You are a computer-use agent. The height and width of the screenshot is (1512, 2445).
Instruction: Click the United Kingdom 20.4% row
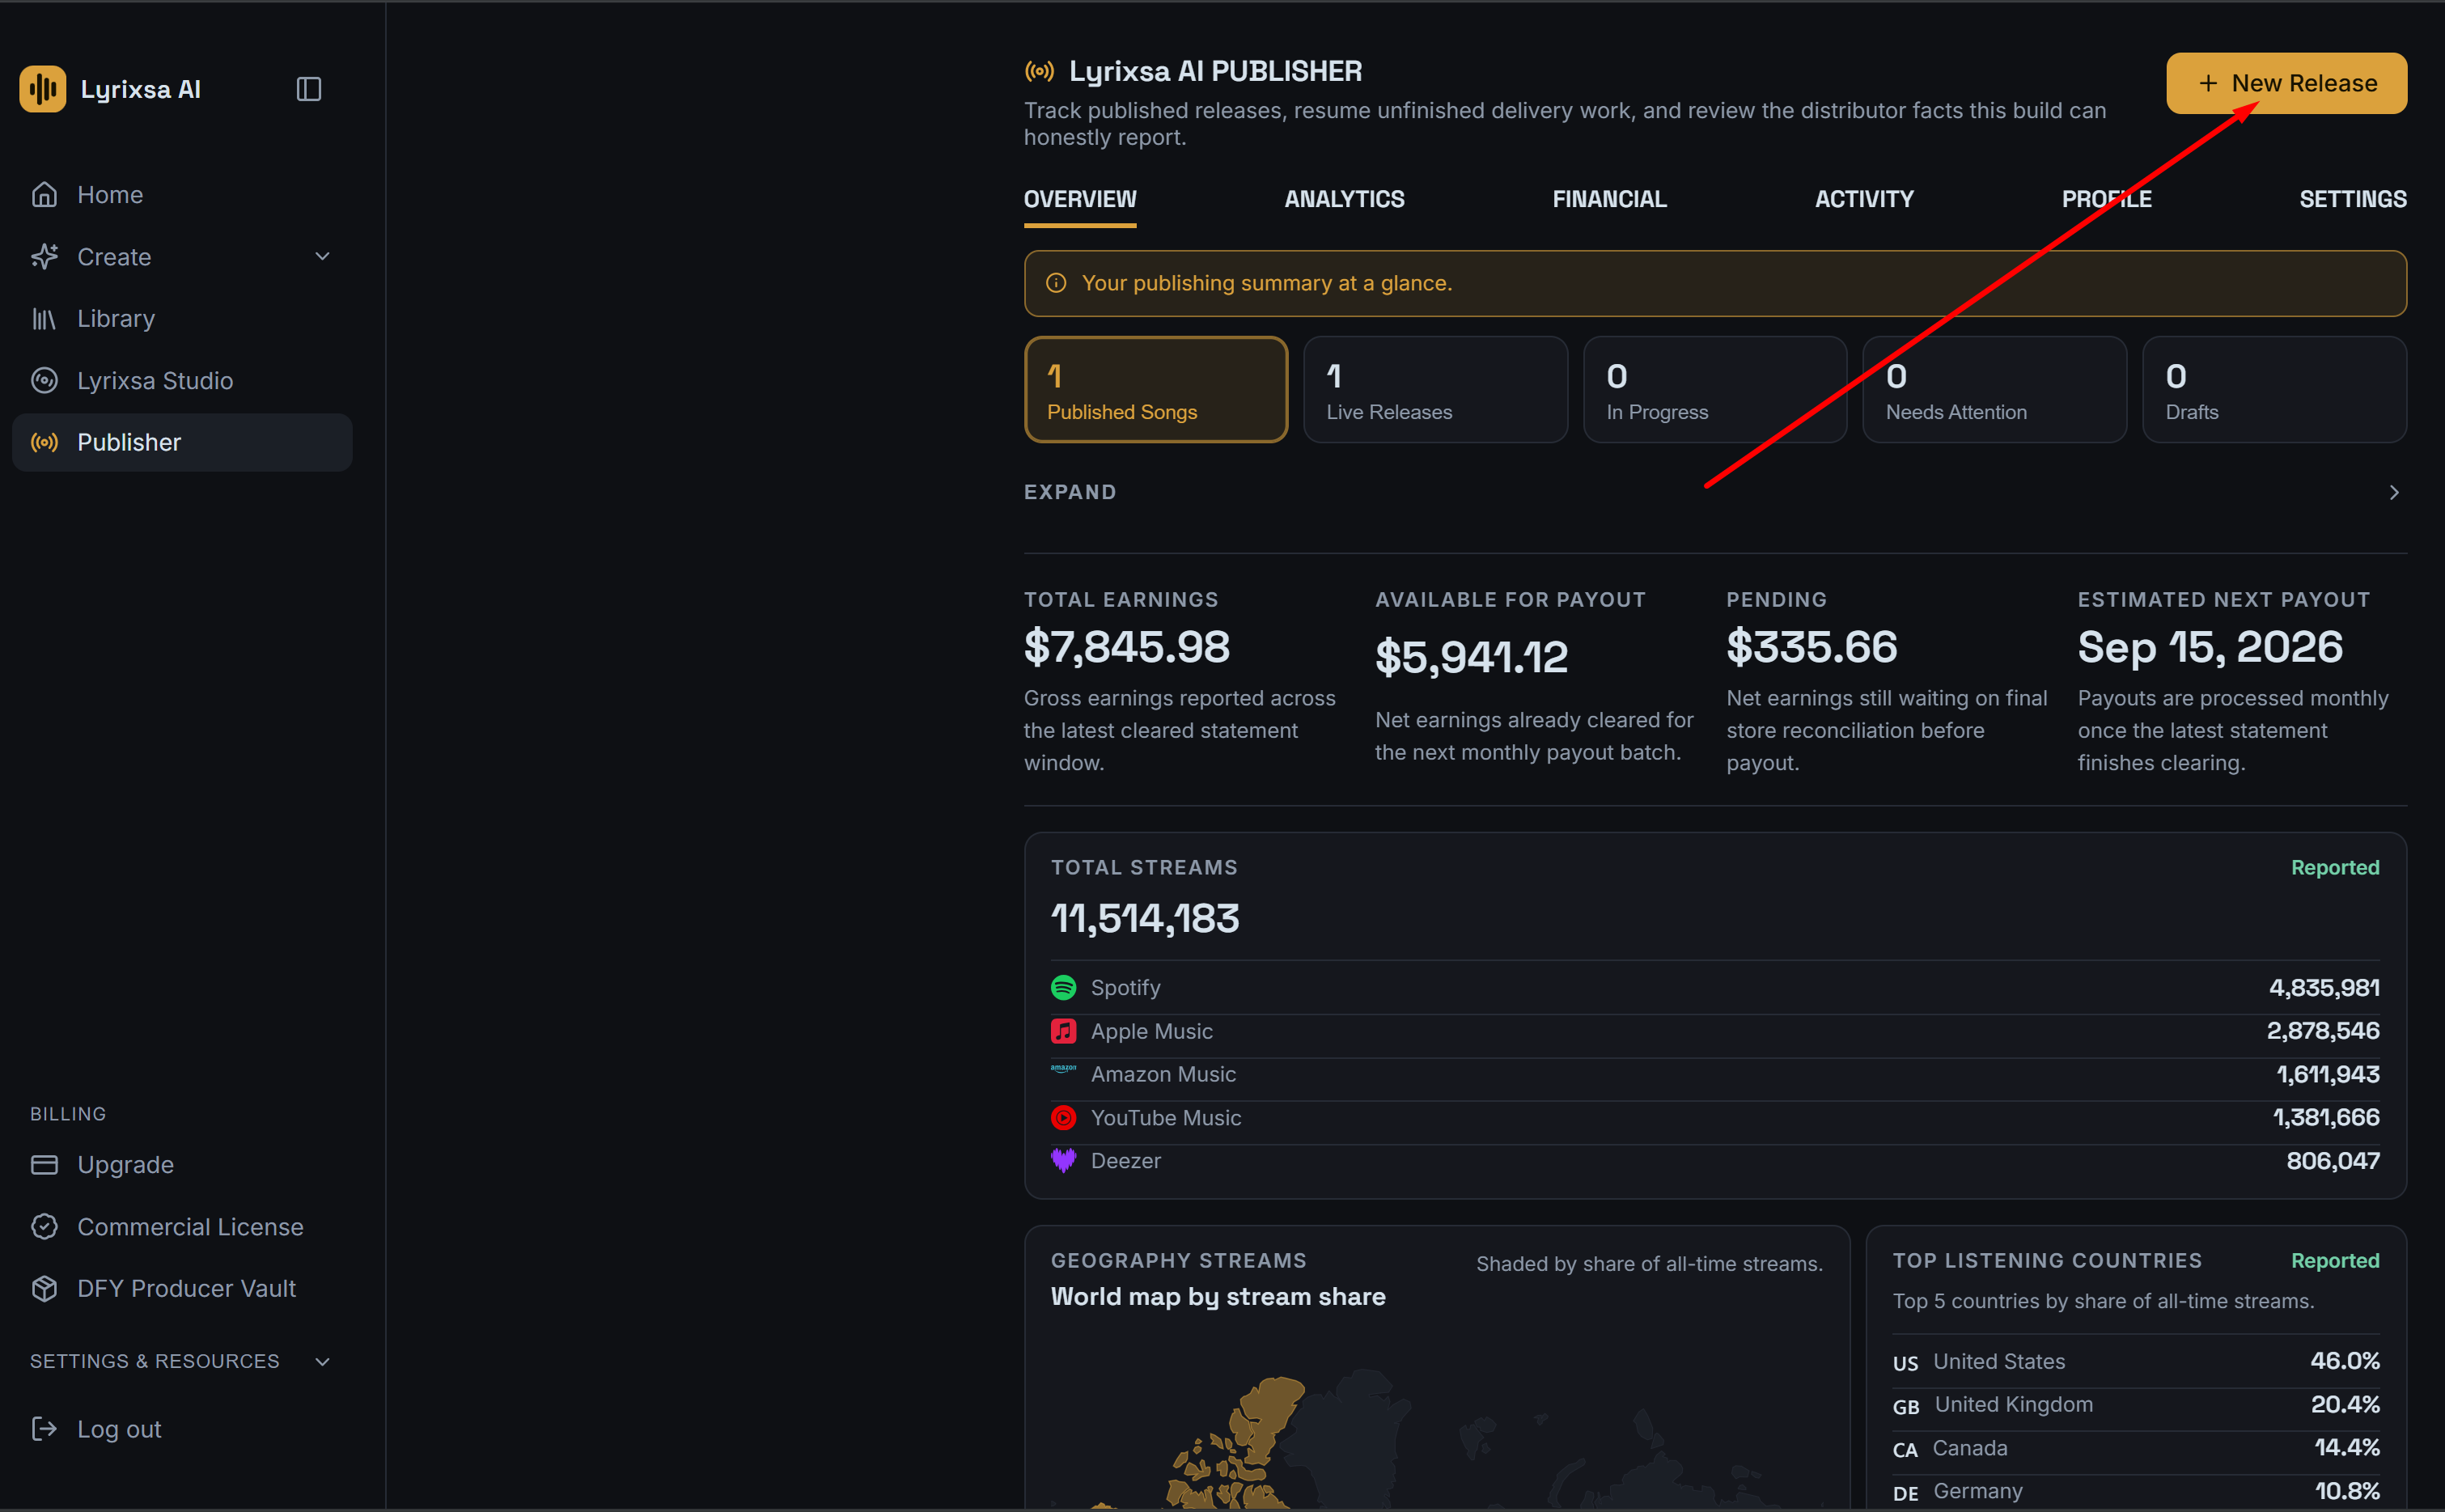[x=2135, y=1405]
